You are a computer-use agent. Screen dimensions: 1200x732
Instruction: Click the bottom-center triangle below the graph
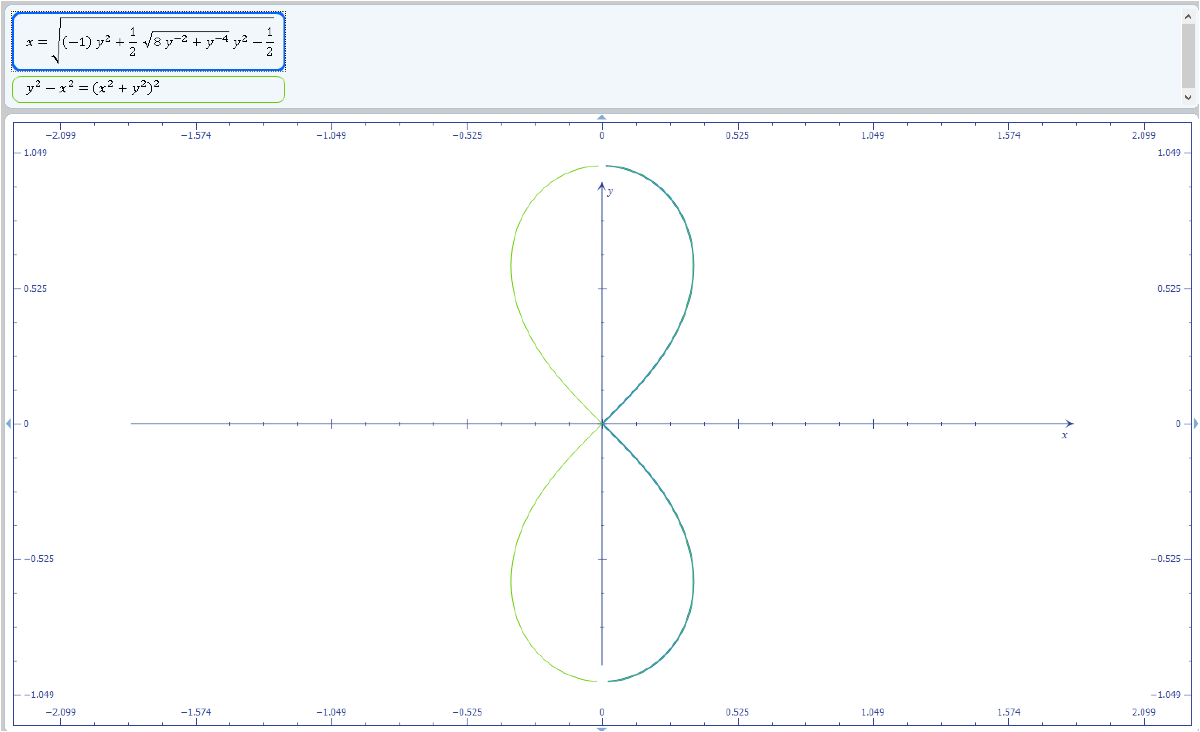click(601, 729)
